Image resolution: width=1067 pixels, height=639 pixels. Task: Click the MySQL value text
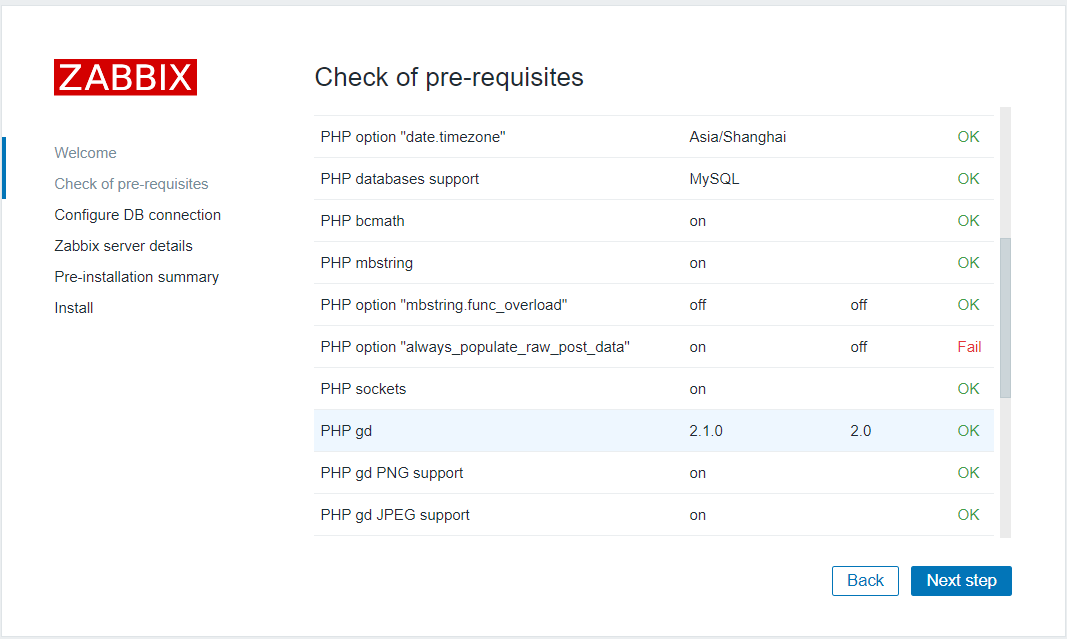pos(714,179)
